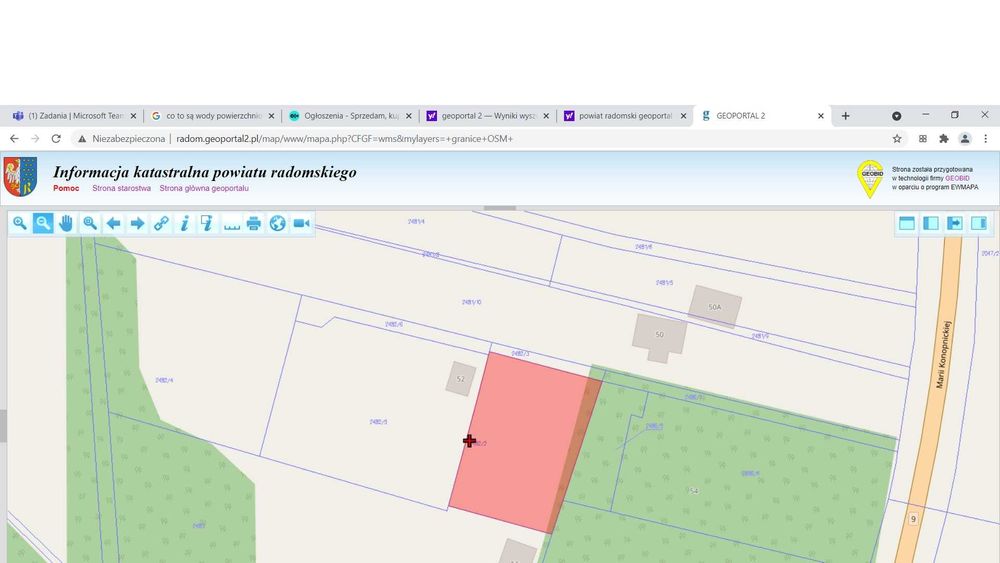Select the ruler measure tool
This screenshot has width=1000, height=563.
pos(231,224)
